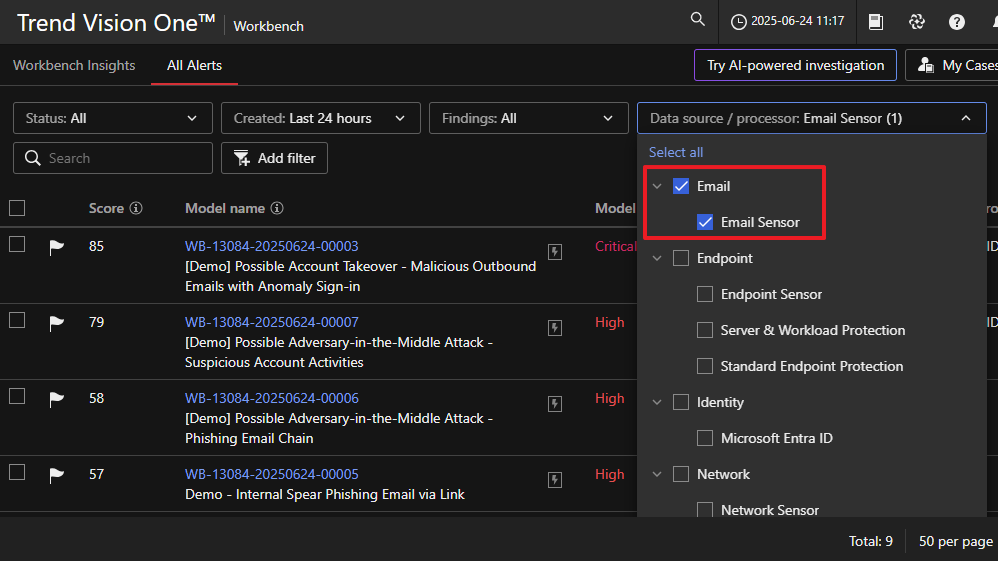This screenshot has width=998, height=561.
Task: Click the Score column info icon
Action: 136,209
